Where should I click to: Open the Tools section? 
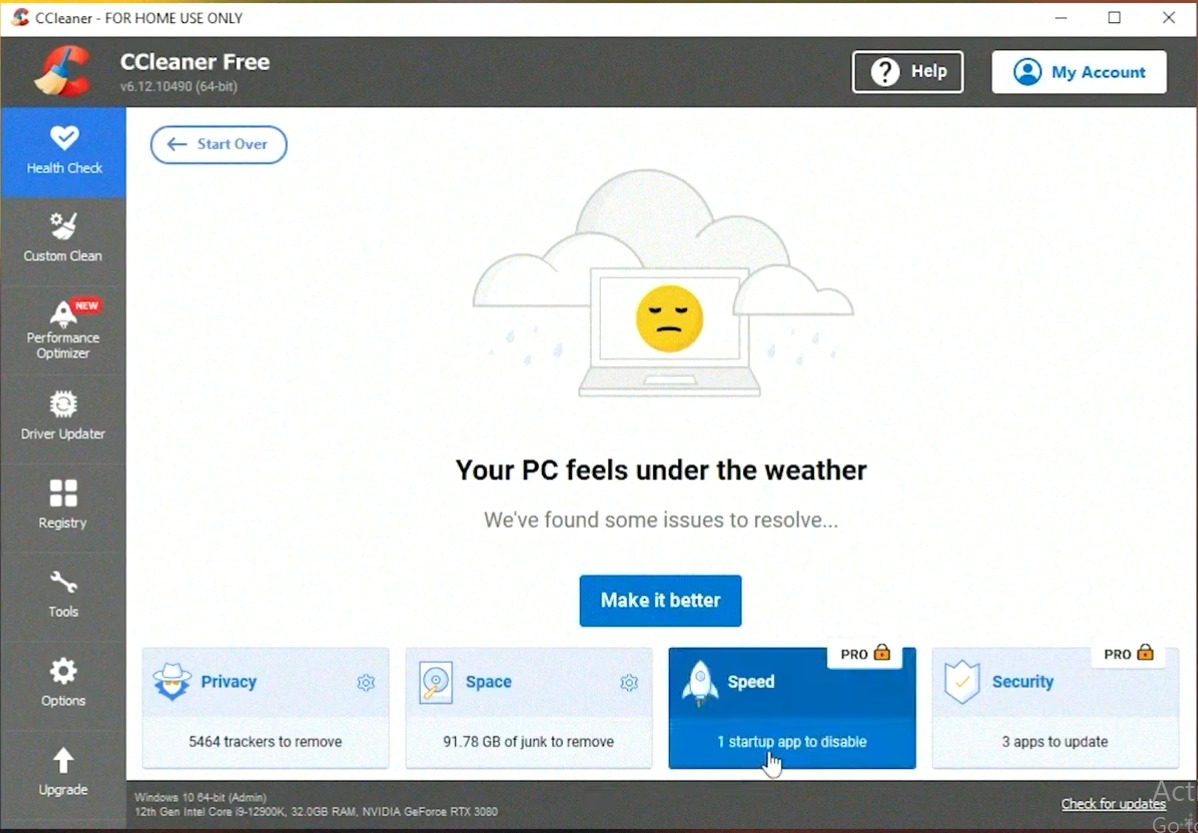coord(63,595)
